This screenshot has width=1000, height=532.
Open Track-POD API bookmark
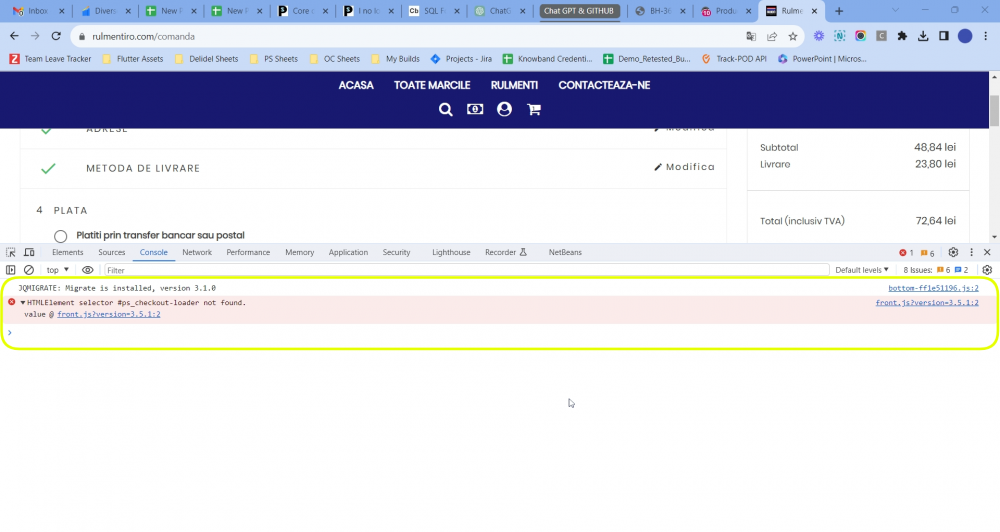[x=734, y=59]
